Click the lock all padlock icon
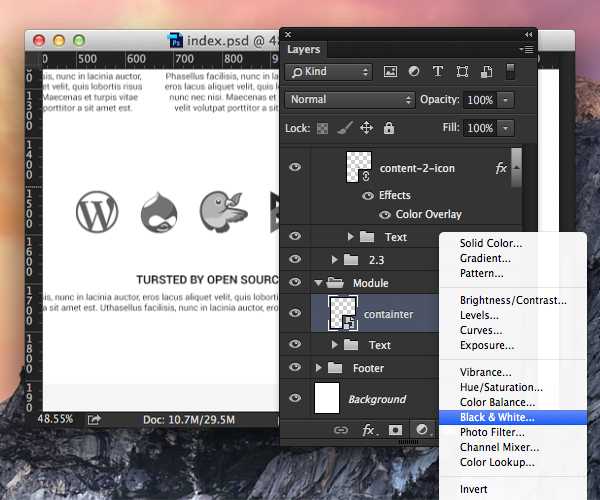Viewport: 600px width, 500px height. (x=389, y=128)
